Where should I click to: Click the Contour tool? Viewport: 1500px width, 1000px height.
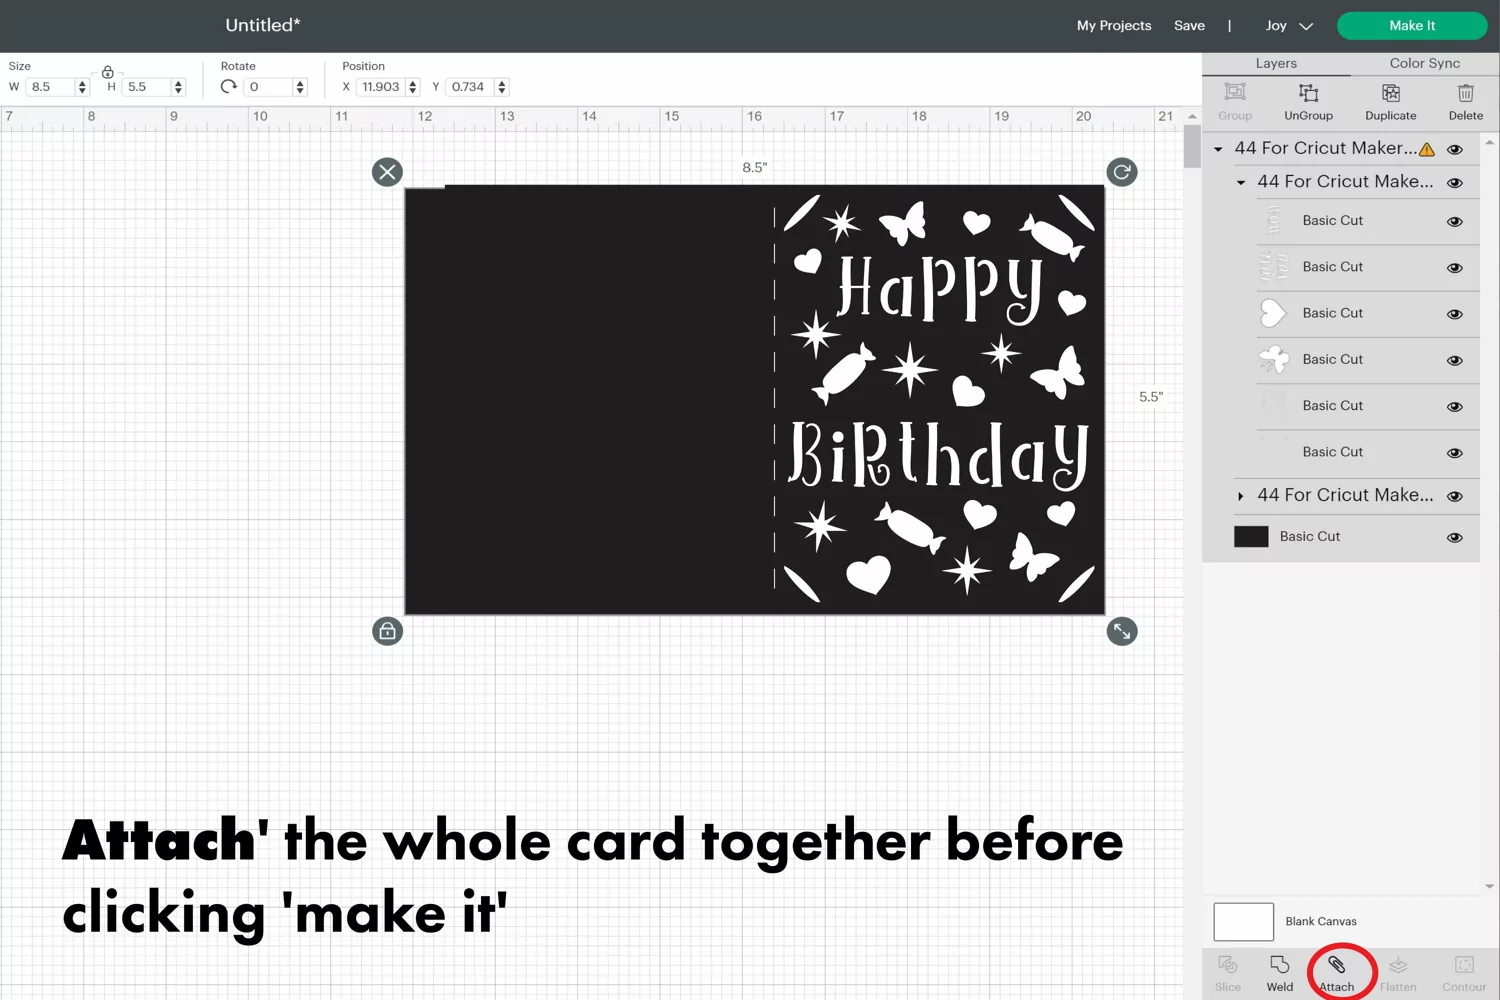point(1464,972)
